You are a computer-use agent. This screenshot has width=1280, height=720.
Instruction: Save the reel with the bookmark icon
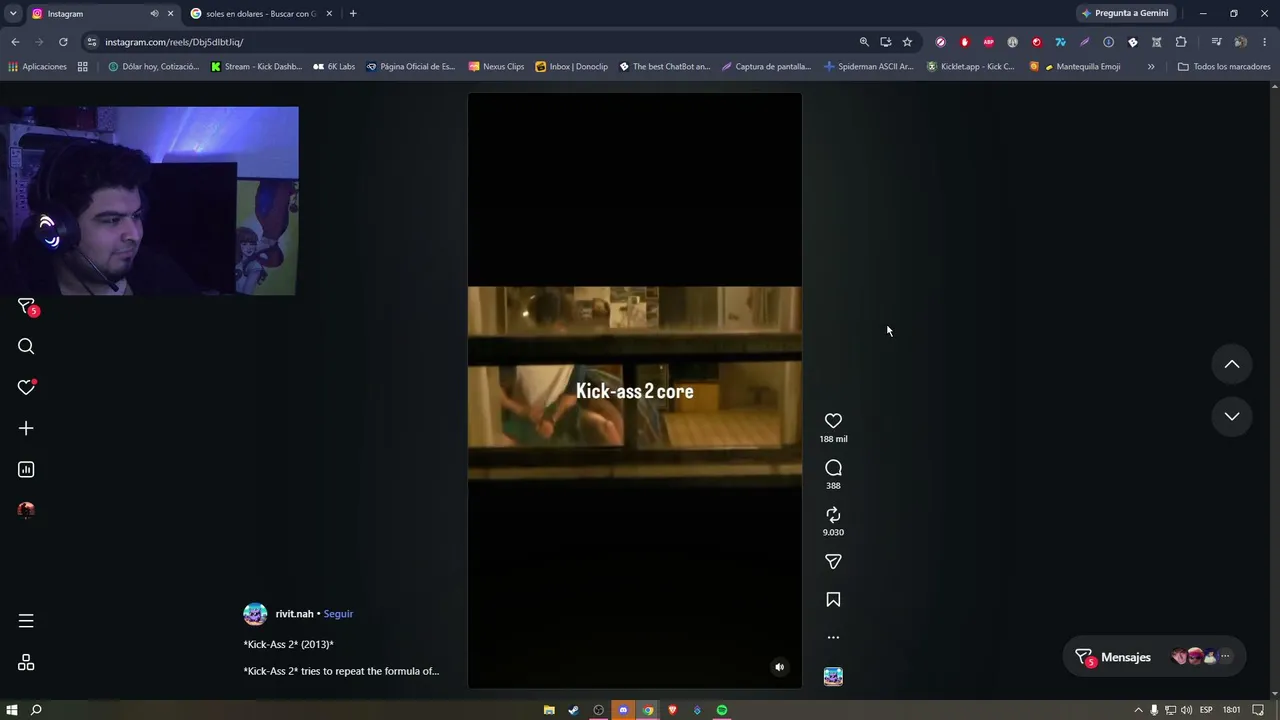click(833, 600)
